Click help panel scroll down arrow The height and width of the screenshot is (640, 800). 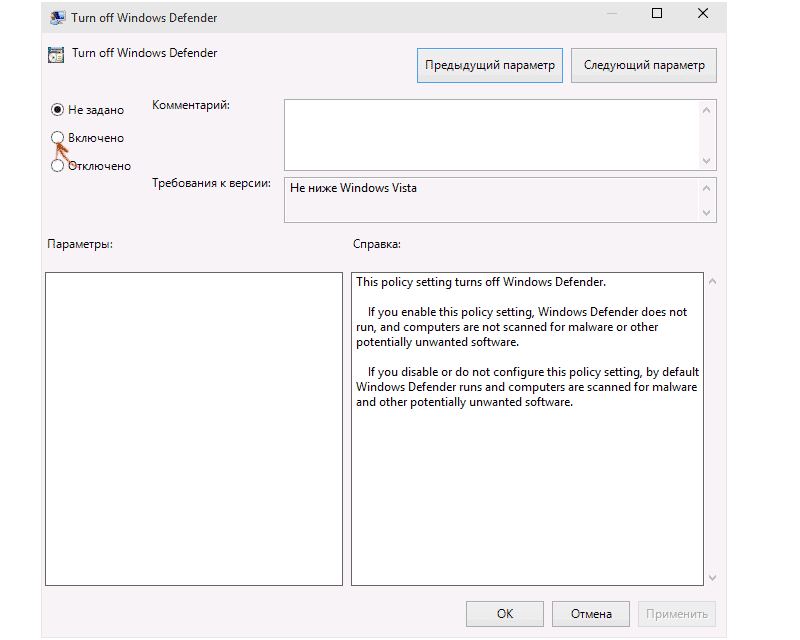point(712,578)
